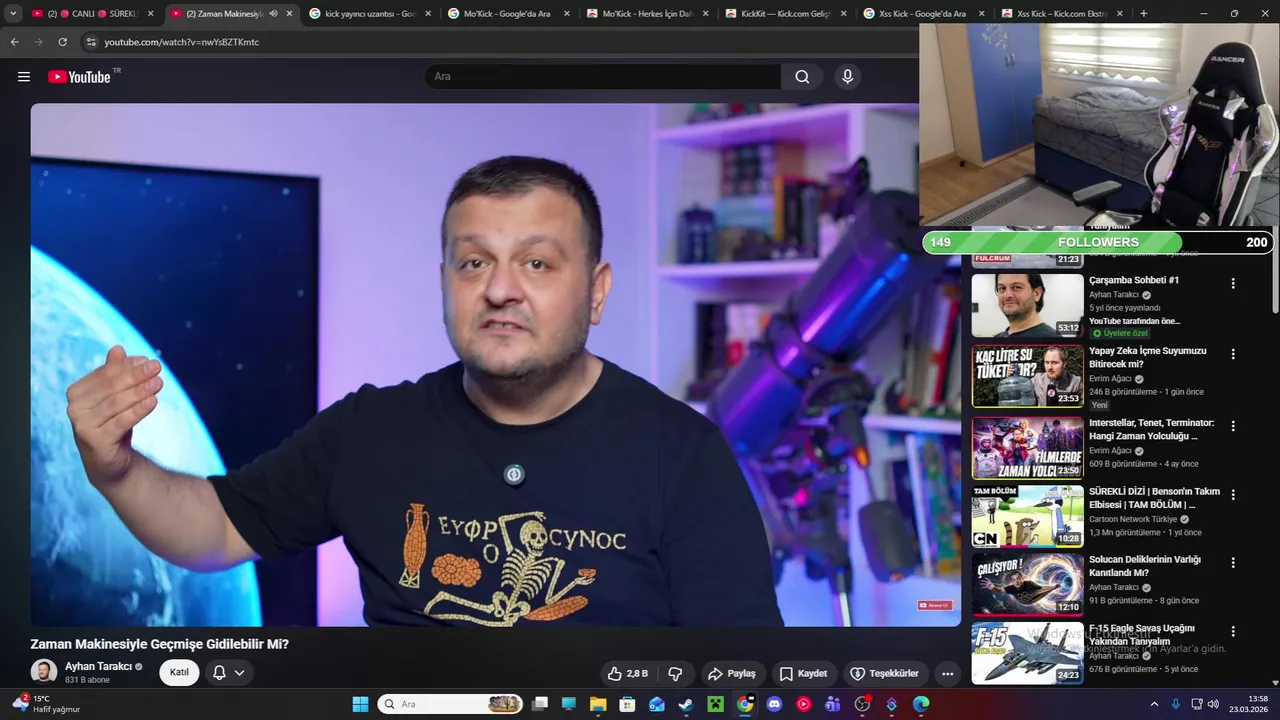The height and width of the screenshot is (720, 1280).
Task: Open options for F-15 Eagle Savaş Uçağını video
Action: [1233, 632]
